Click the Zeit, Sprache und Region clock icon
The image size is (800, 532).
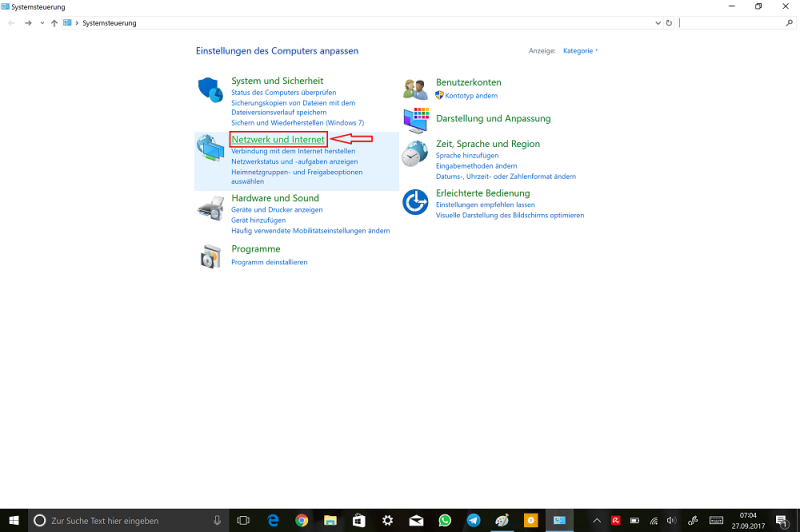[x=414, y=154]
